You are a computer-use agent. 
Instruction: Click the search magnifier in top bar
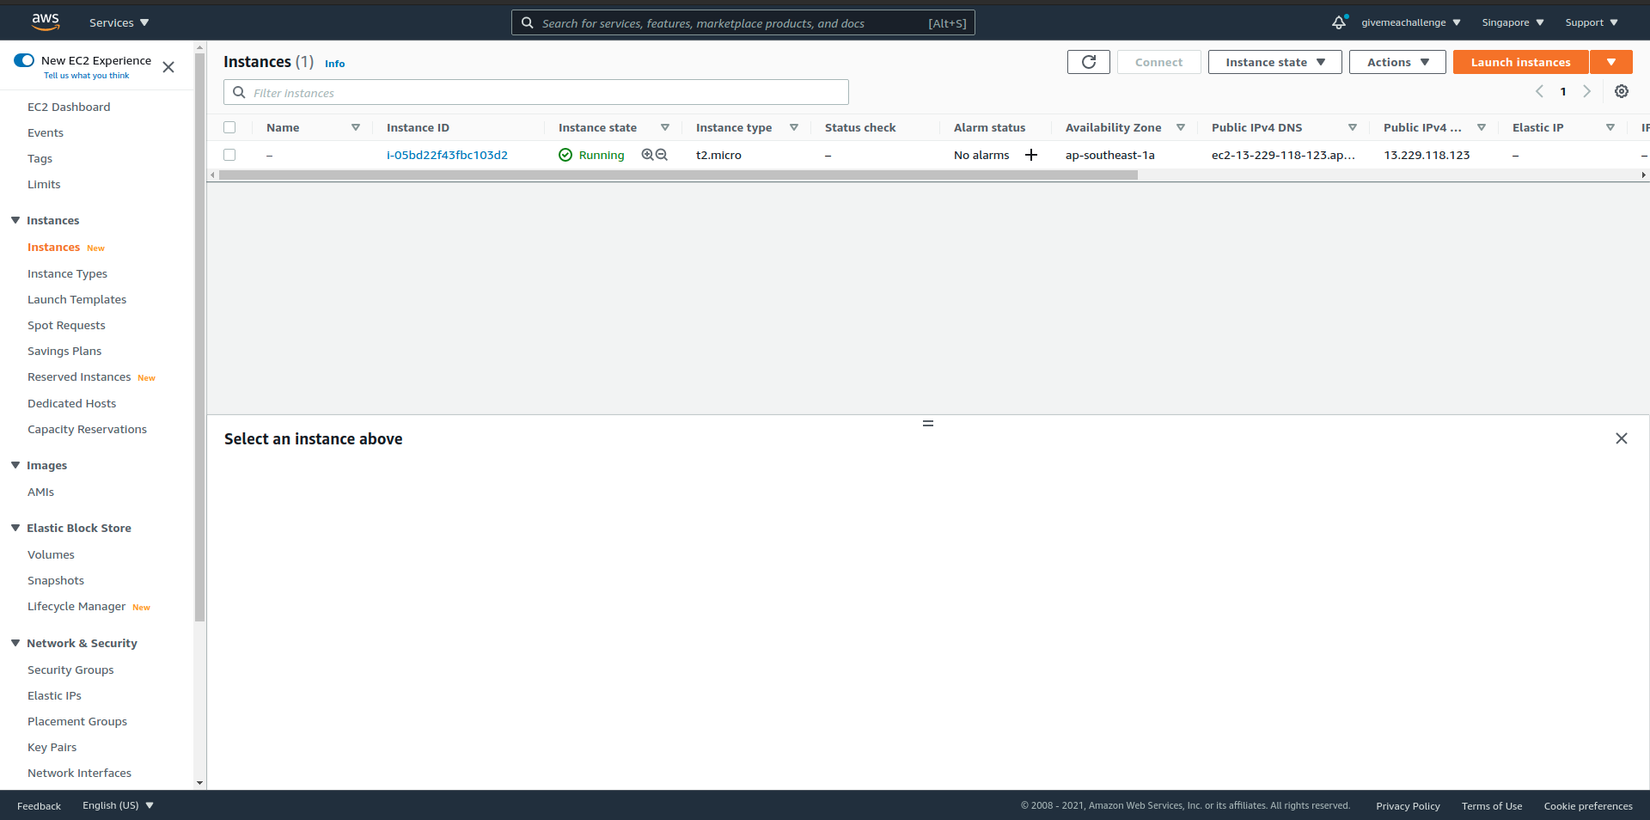tap(527, 23)
